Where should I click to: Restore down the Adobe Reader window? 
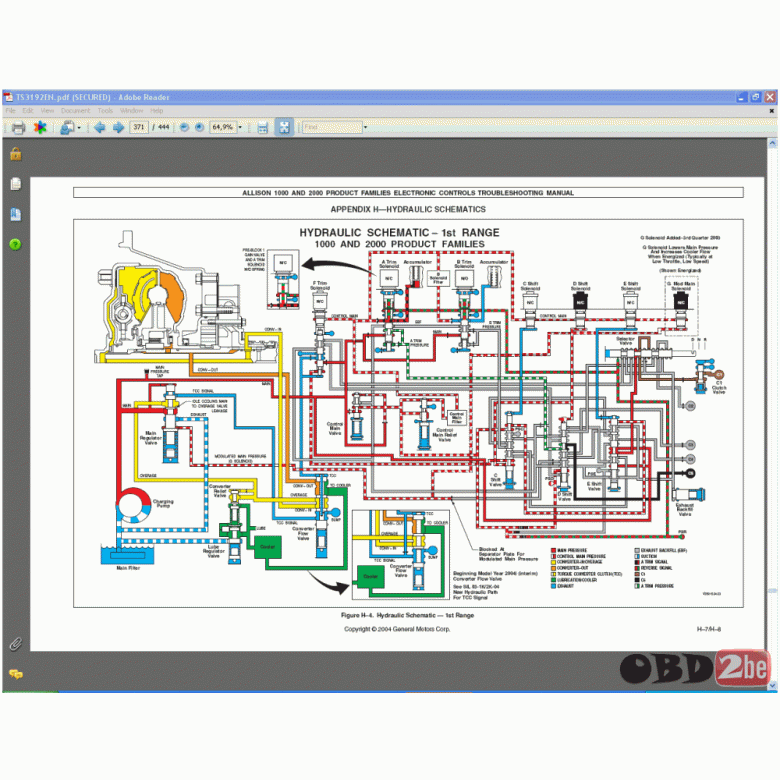(x=756, y=97)
